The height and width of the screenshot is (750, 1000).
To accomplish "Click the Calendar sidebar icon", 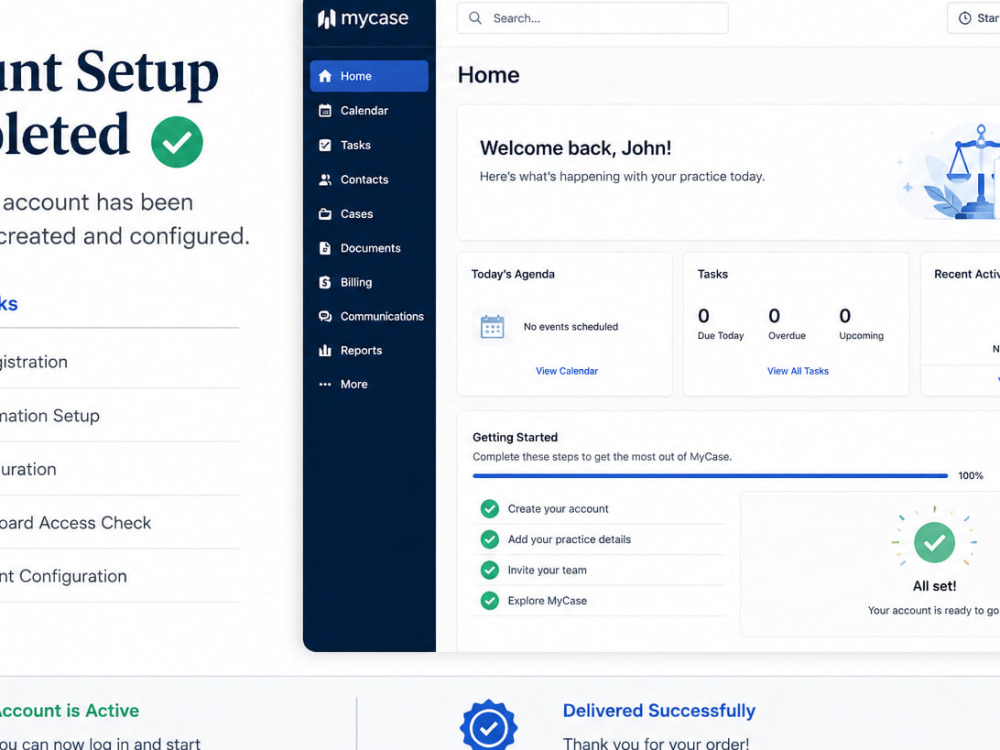I will (x=325, y=110).
